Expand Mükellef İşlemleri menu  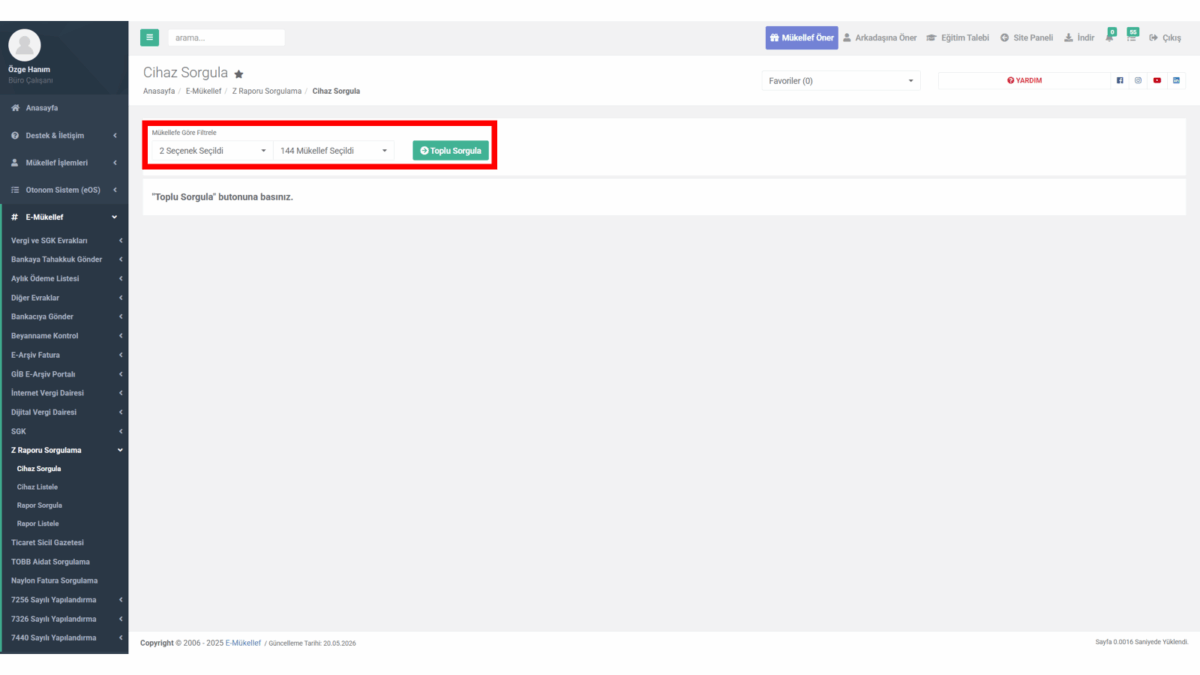tap(64, 162)
